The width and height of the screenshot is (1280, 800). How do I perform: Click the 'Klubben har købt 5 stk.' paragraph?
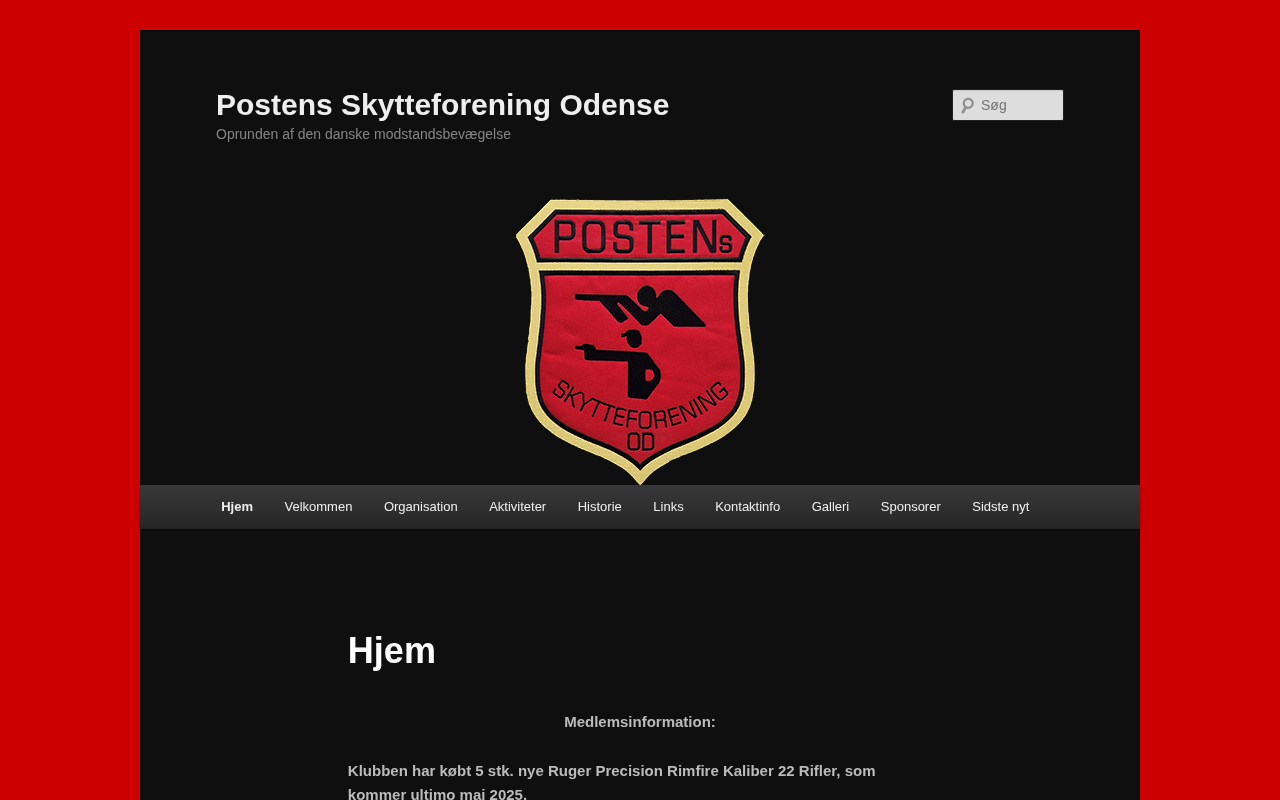(612, 782)
